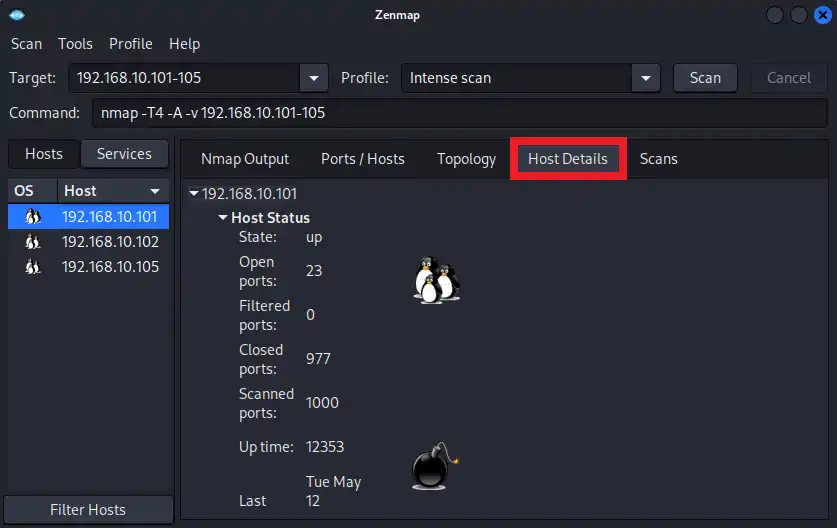
Task: Click the 'Closed ports:' label
Action: pos(261,359)
